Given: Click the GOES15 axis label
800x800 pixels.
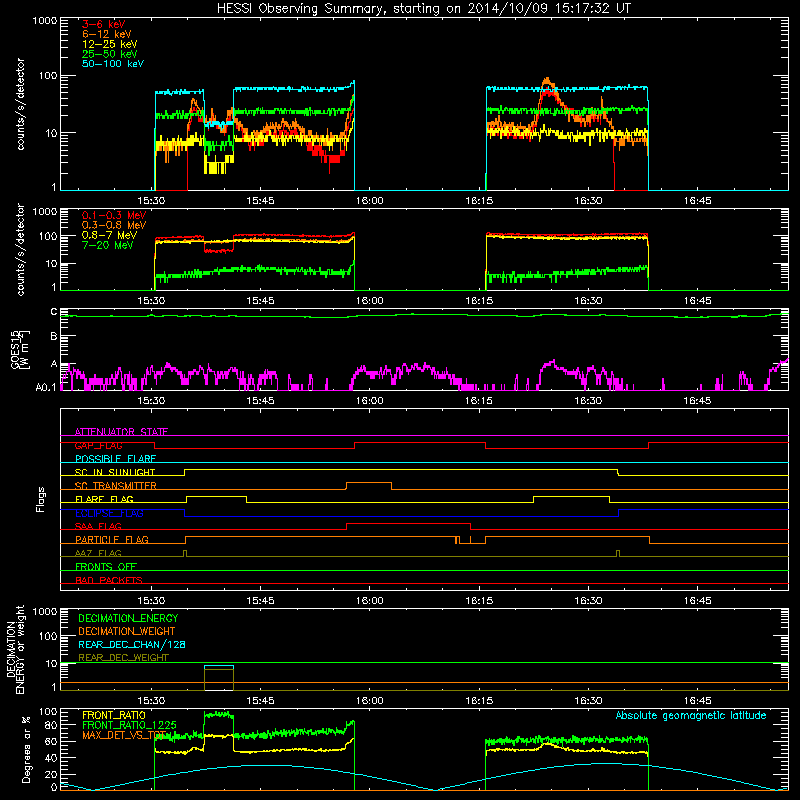Looking at the screenshot, I should tap(19, 350).
